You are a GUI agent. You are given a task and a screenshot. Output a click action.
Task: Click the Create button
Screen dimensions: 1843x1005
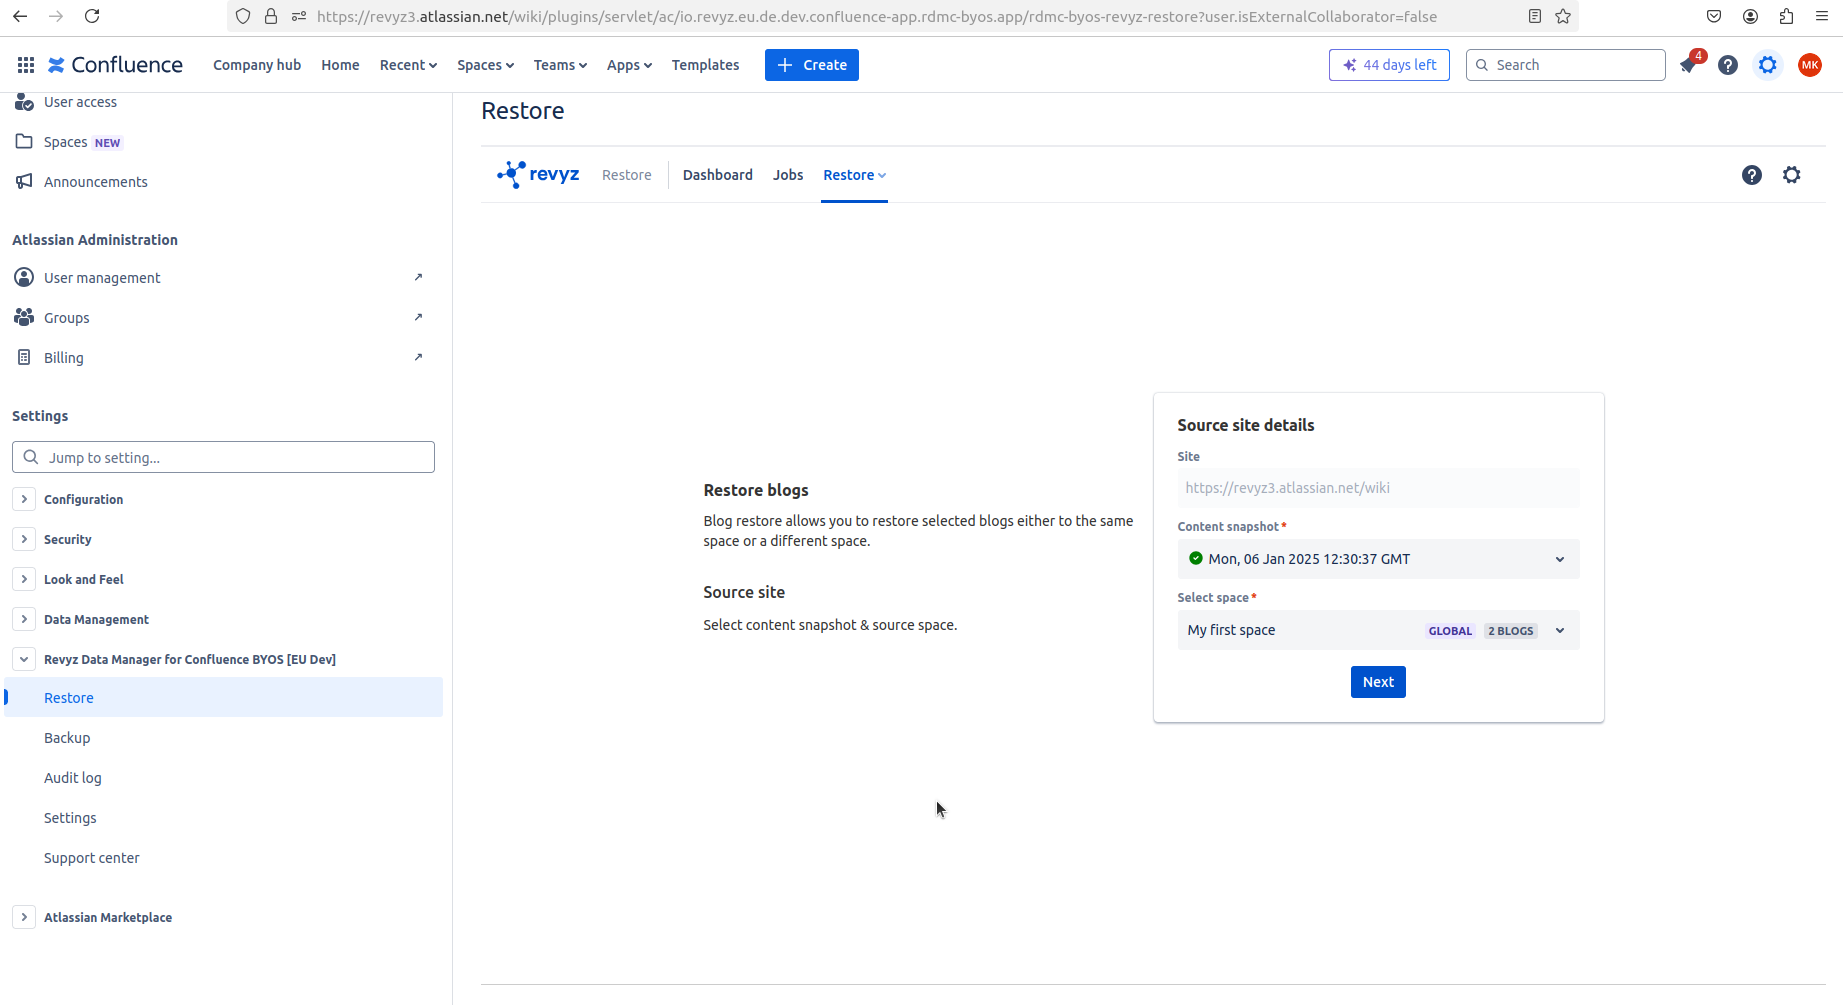pyautogui.click(x=812, y=65)
